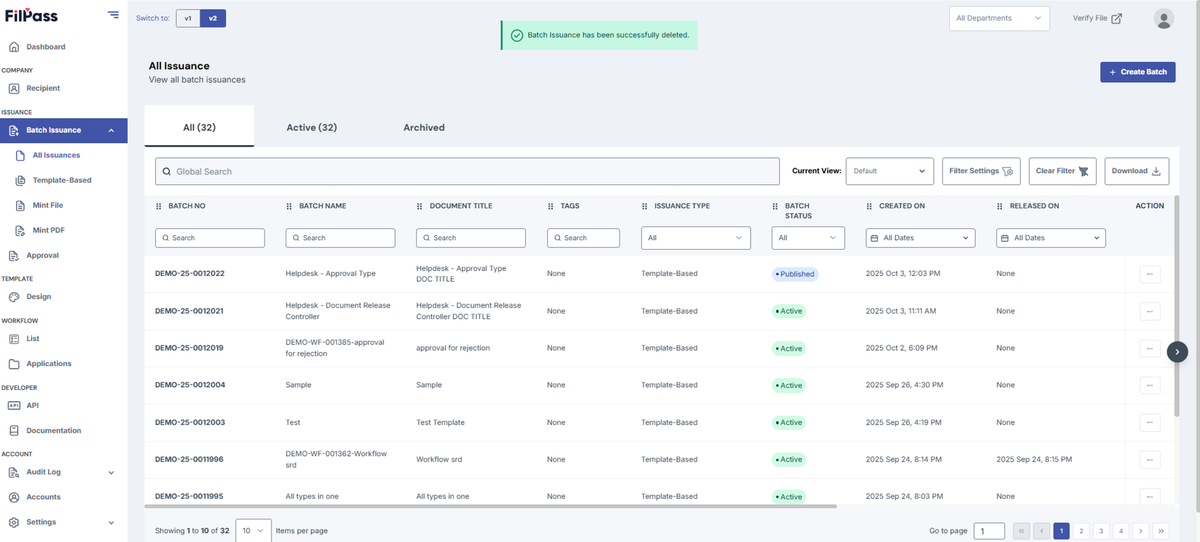Expand the Batch Status filter dropdown
1200x542 pixels.
808,238
